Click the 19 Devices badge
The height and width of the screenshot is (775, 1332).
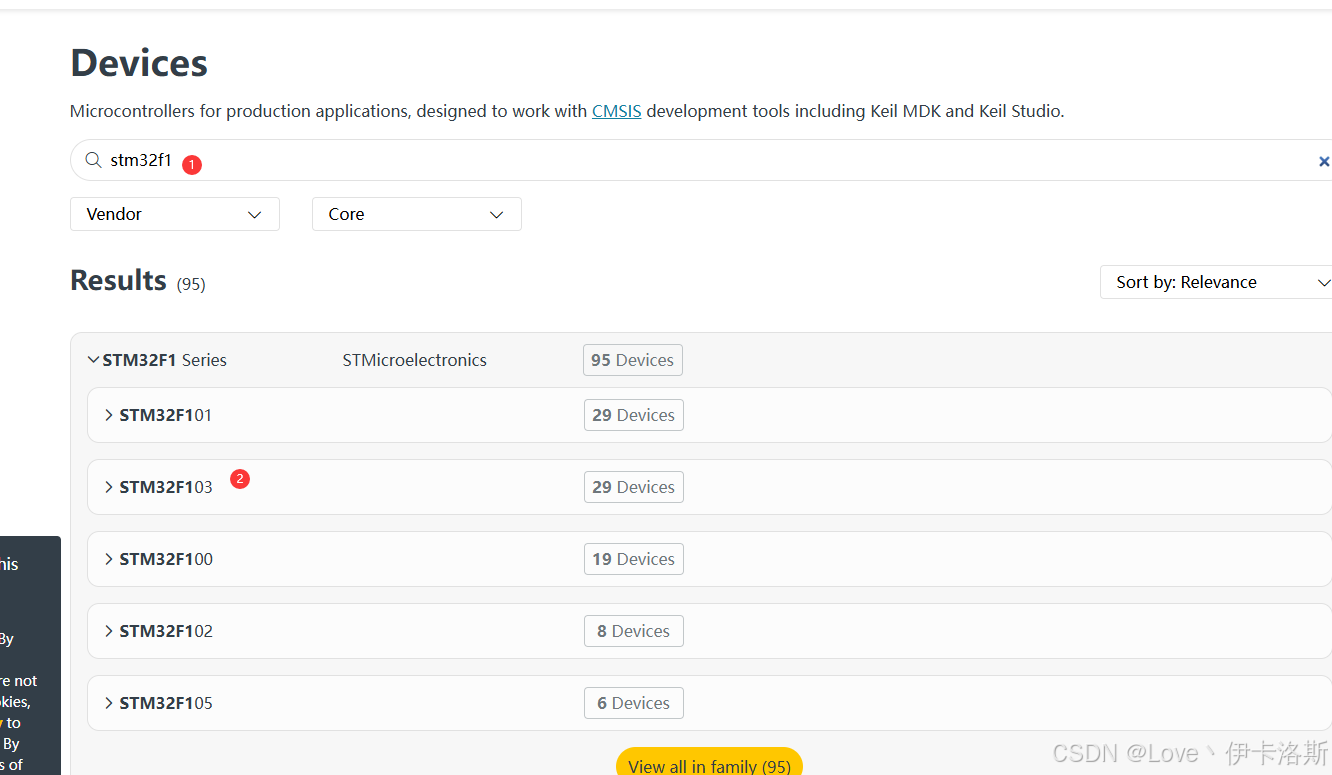(634, 559)
